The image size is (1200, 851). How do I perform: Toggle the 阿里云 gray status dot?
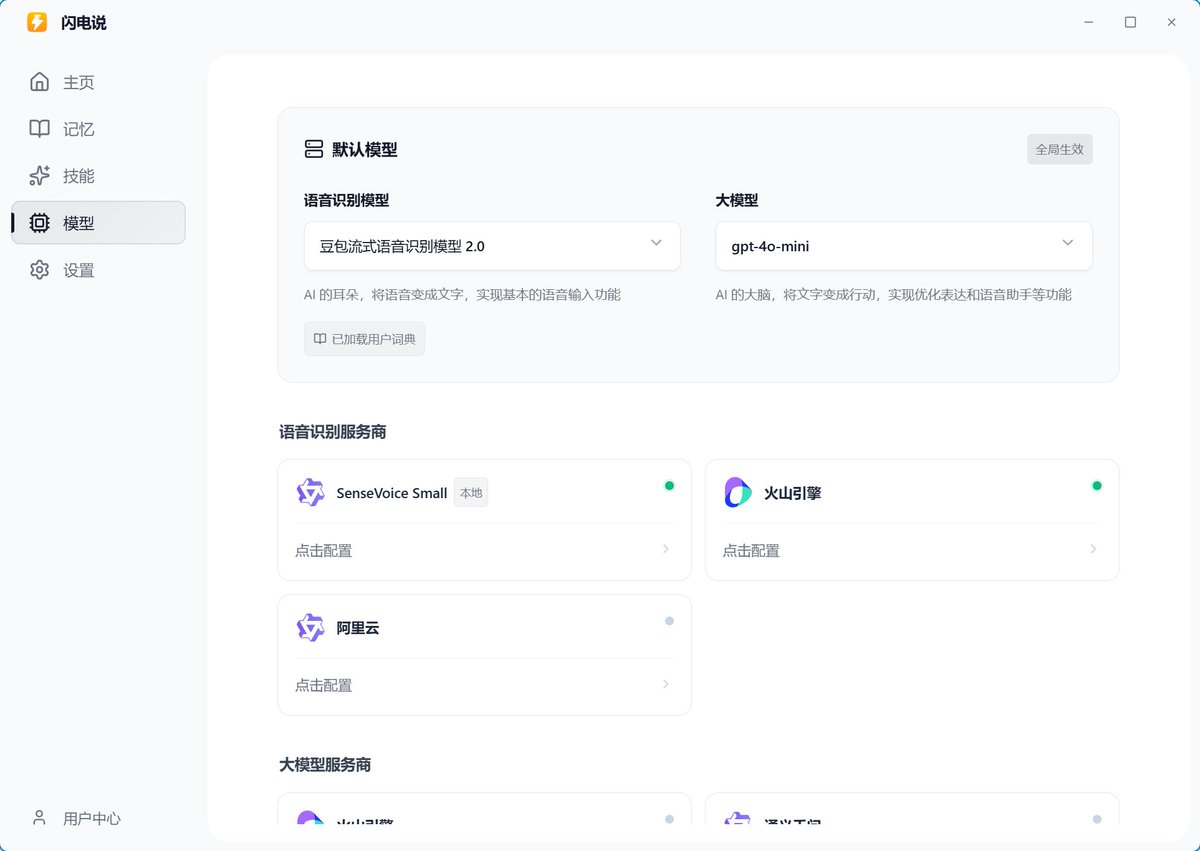click(669, 621)
